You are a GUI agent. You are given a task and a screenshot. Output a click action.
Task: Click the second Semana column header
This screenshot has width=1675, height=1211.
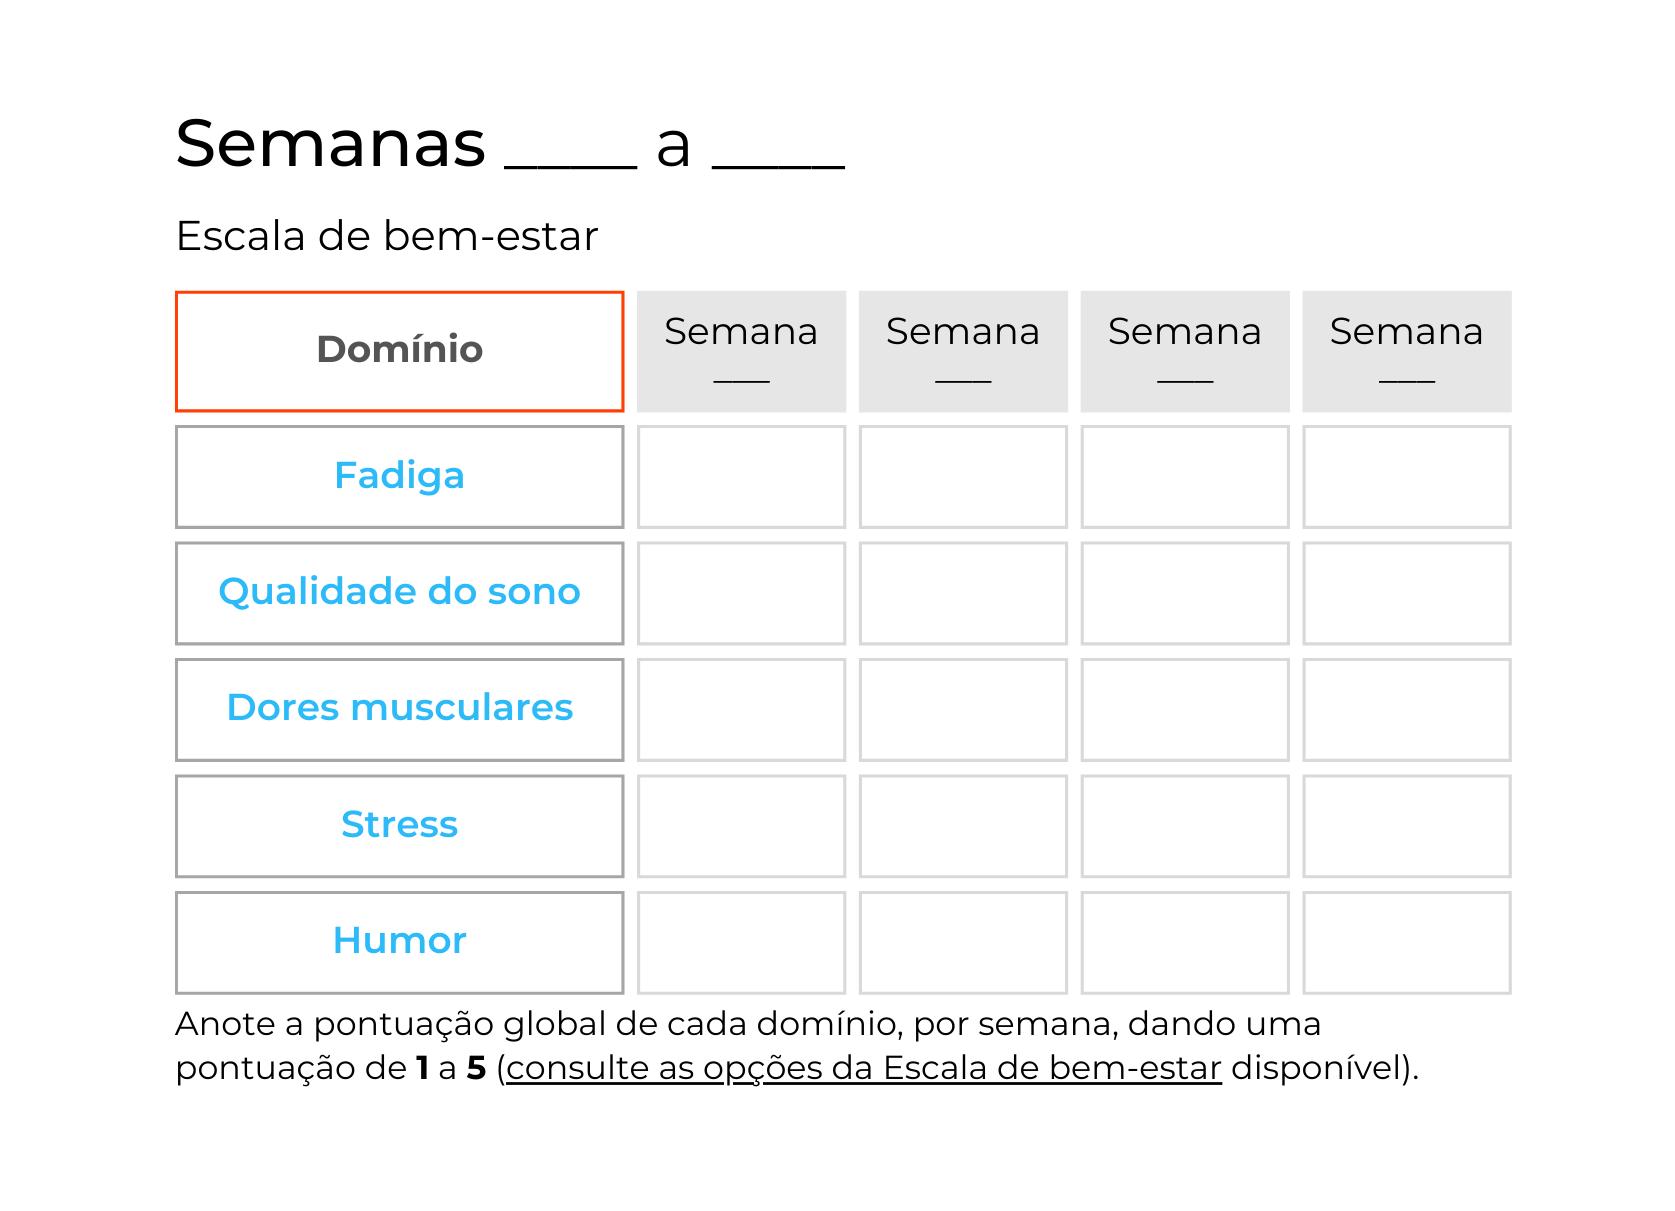tap(963, 351)
